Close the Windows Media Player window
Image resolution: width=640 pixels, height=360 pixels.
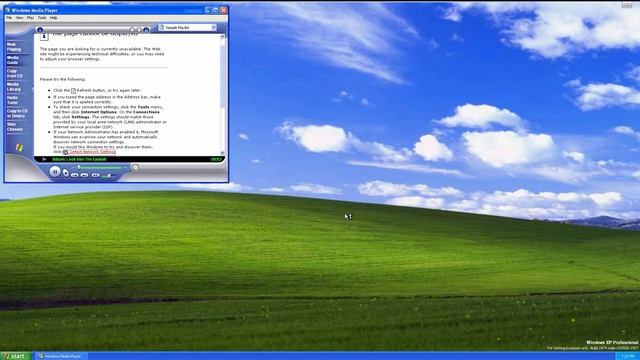(224, 10)
